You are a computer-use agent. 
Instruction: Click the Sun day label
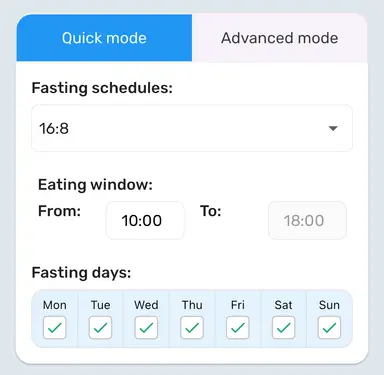(329, 305)
